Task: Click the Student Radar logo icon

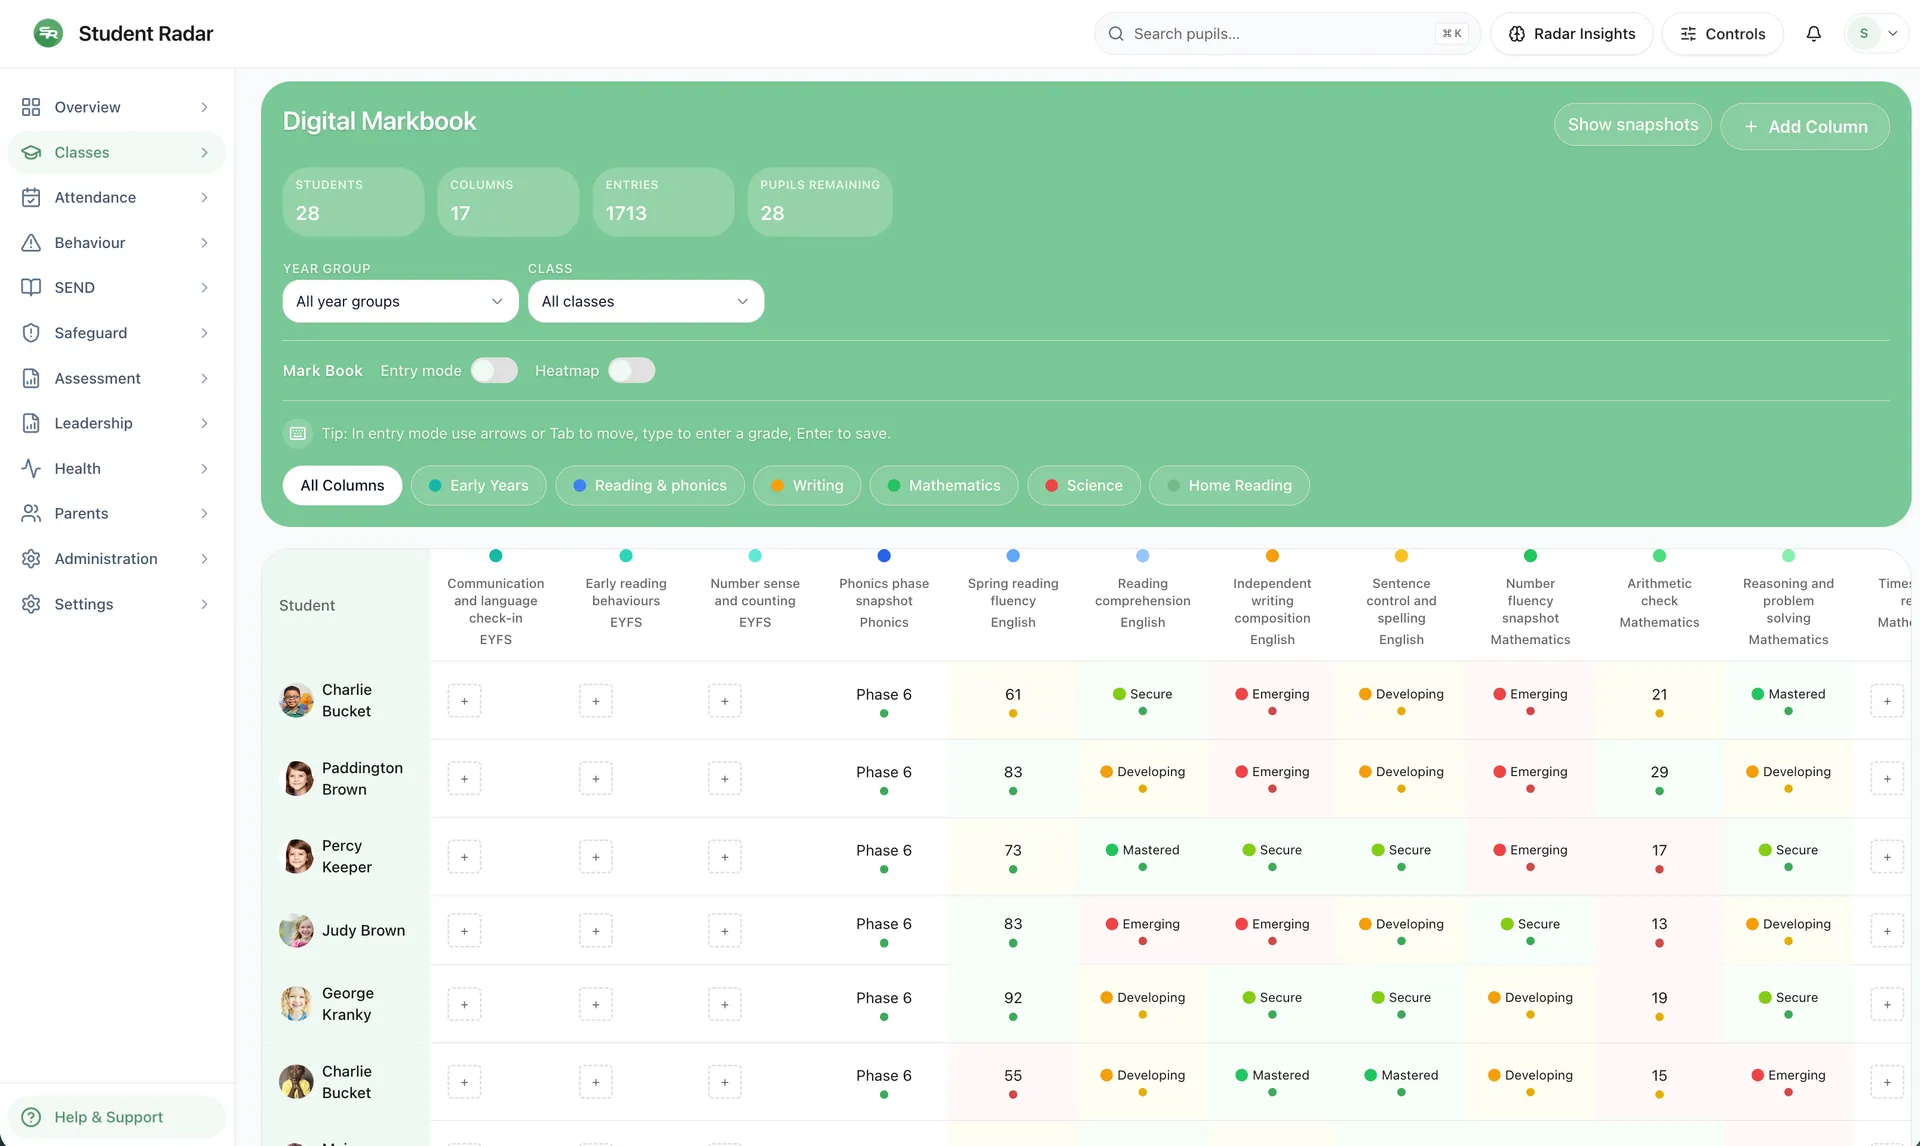Action: pyautogui.click(x=48, y=33)
